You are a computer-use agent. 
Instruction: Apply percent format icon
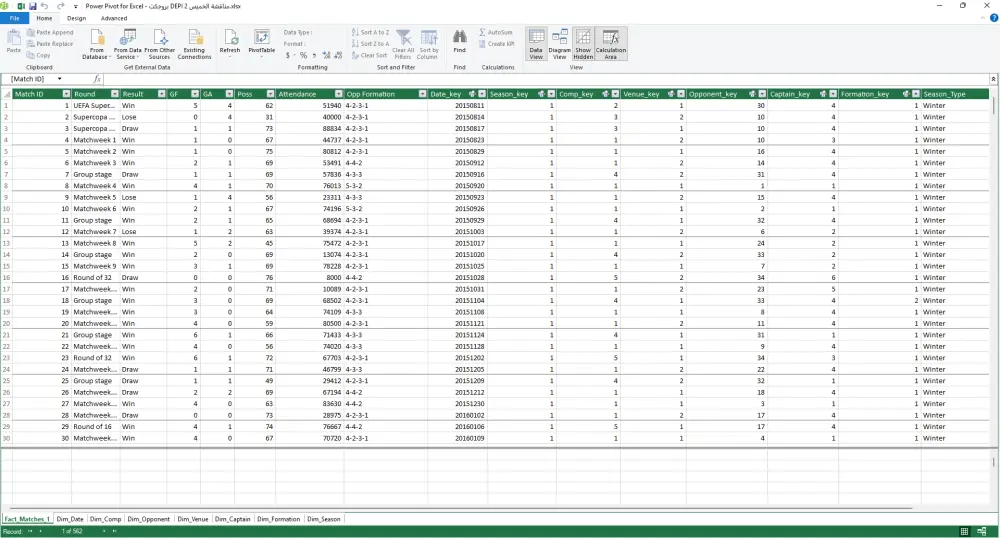pos(304,55)
